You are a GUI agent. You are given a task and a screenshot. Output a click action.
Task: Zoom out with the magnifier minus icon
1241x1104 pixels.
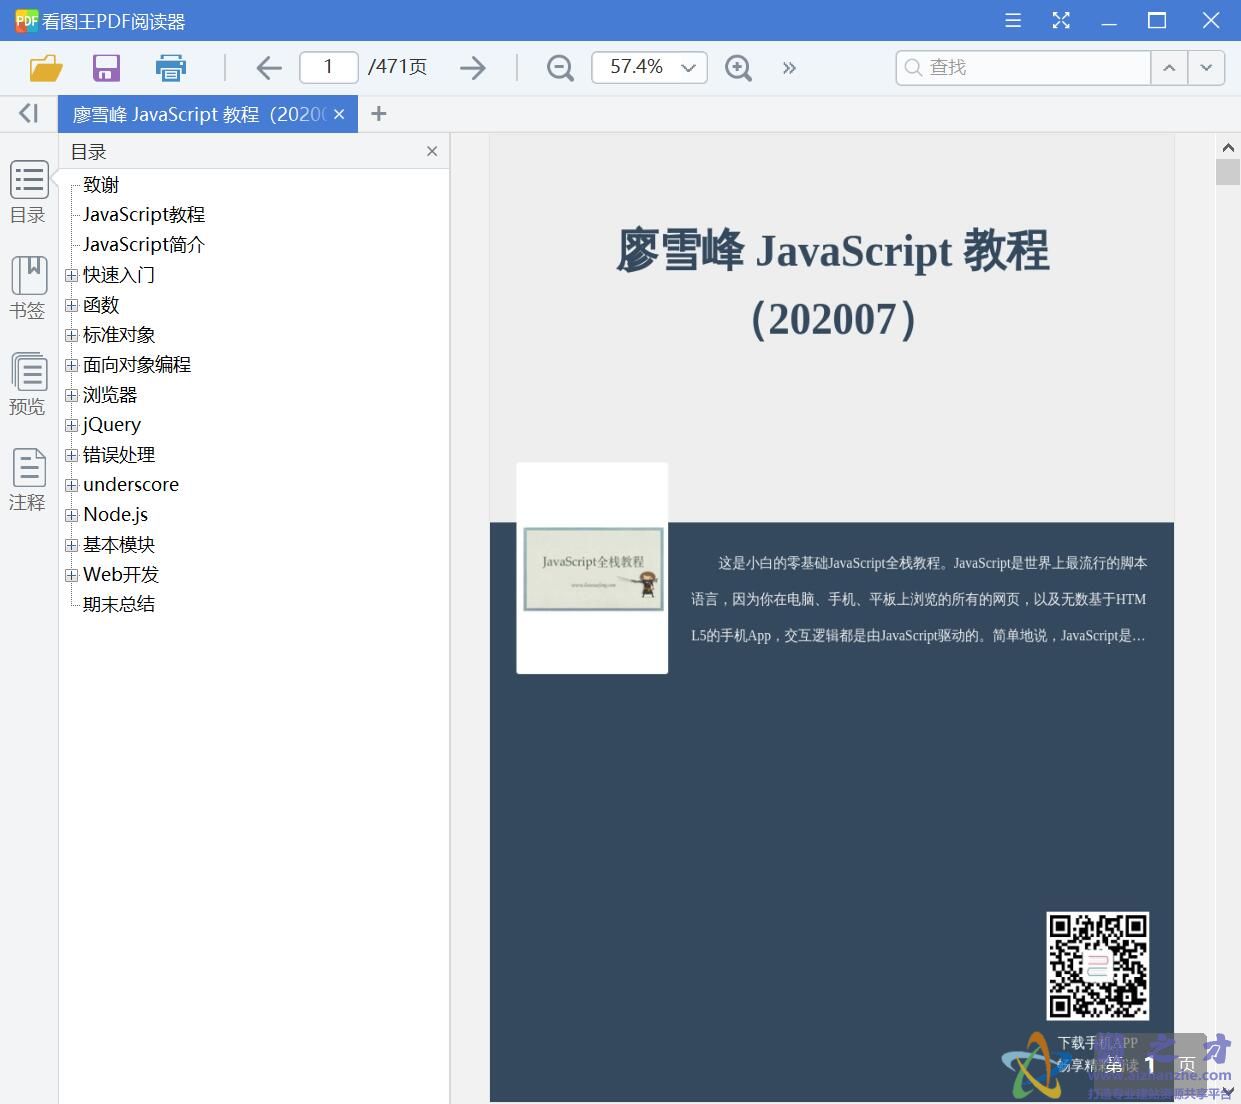pyautogui.click(x=559, y=67)
